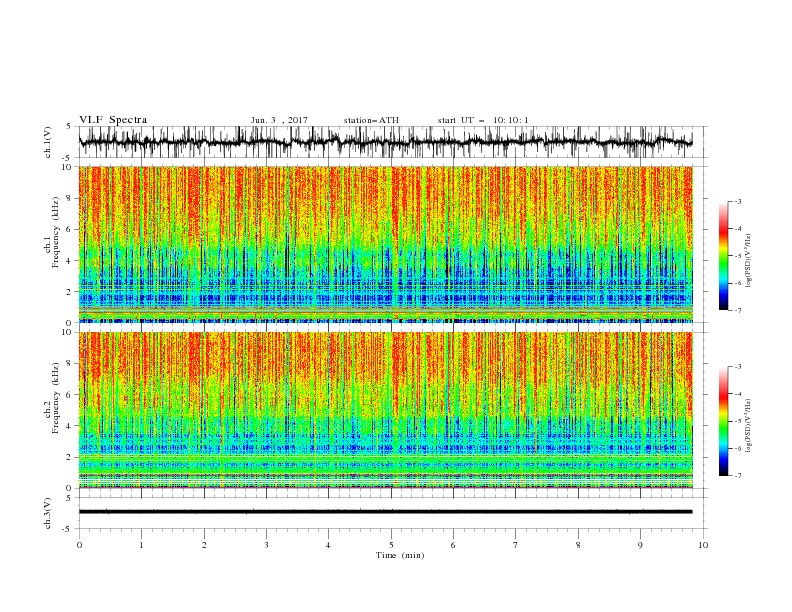Screen dimensions: 792x612
Task: Click the "2" tick on the time axis
Action: 204,545
